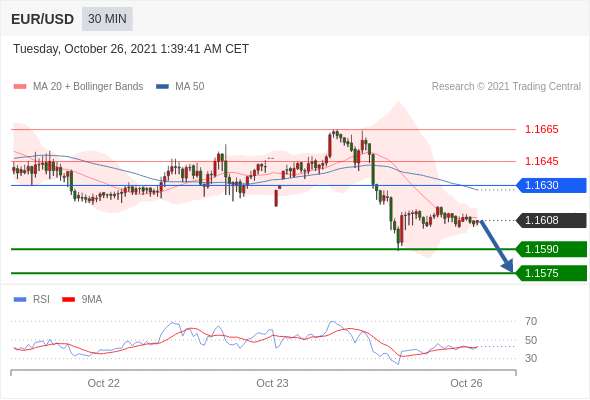
Task: Click the 1.1645 resistance level label
Action: point(541,161)
